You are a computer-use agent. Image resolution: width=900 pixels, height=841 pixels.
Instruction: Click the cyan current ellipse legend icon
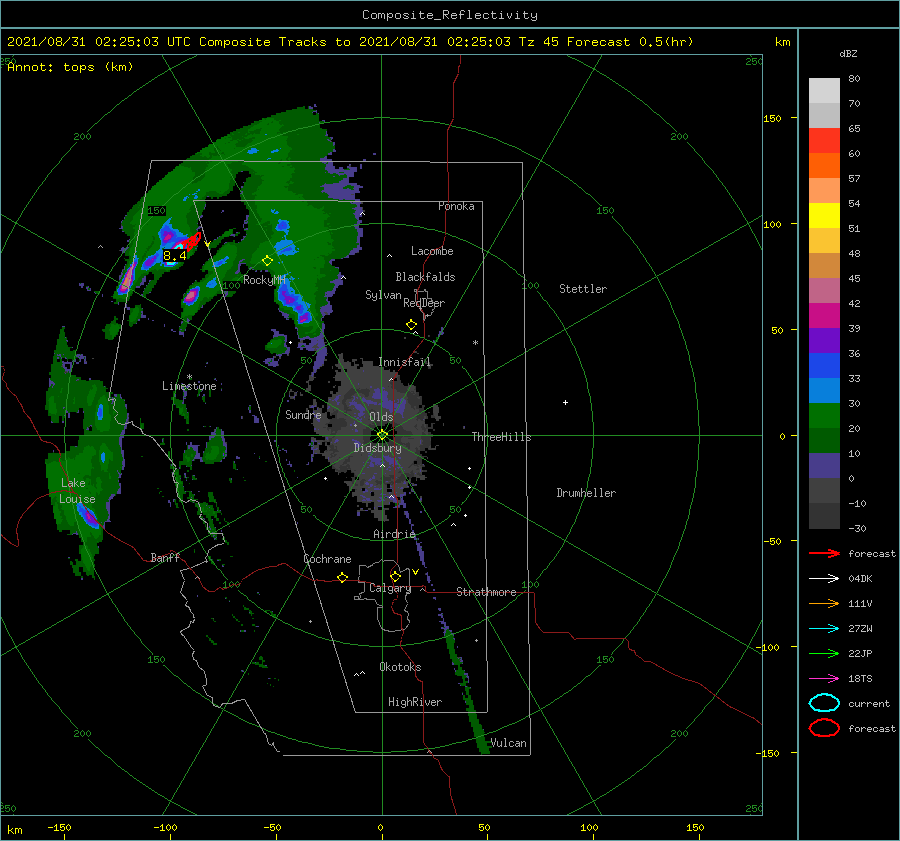824,703
